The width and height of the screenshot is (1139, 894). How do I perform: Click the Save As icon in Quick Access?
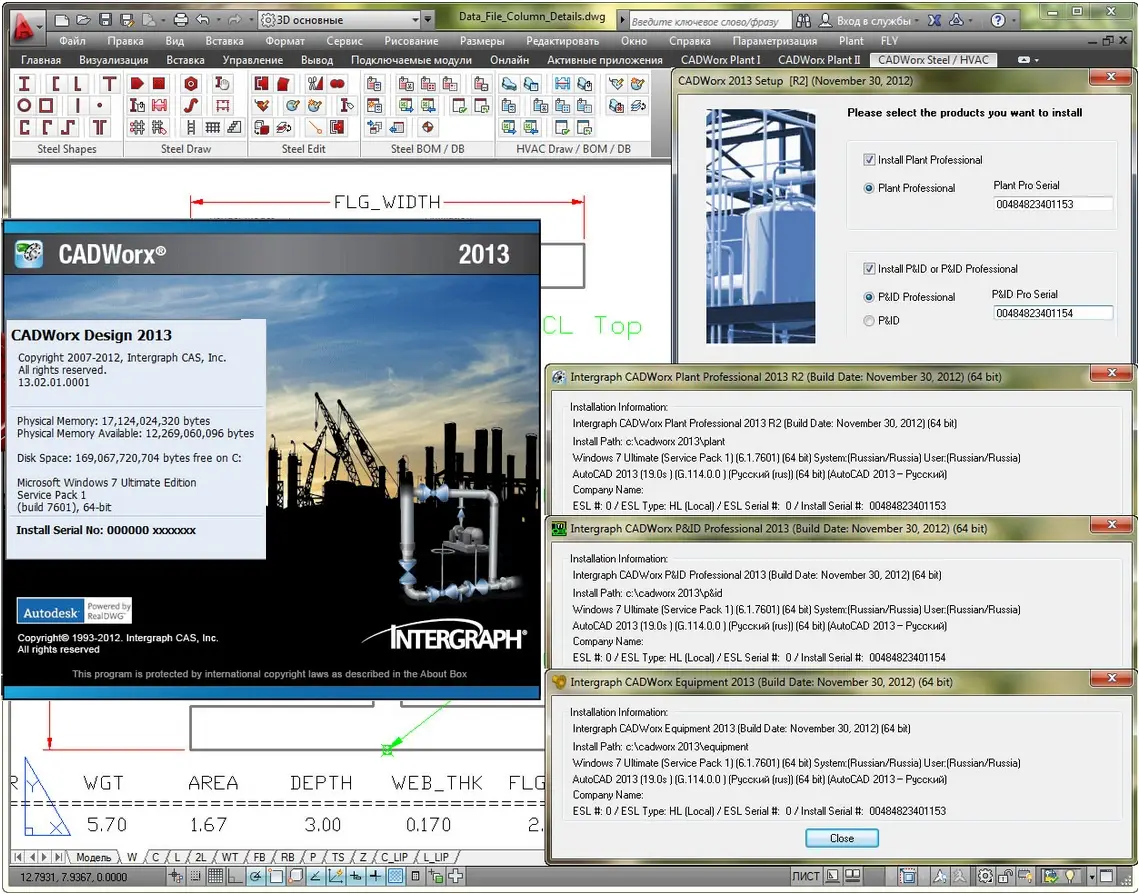point(127,20)
